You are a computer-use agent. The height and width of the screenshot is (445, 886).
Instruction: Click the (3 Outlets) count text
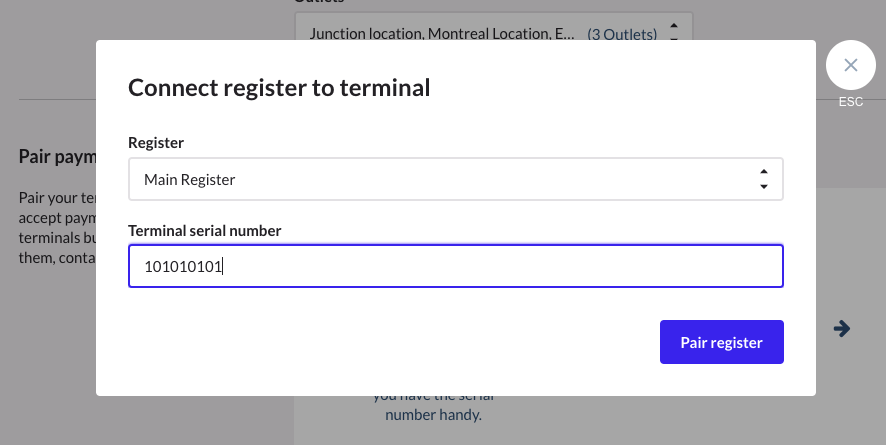coord(622,34)
